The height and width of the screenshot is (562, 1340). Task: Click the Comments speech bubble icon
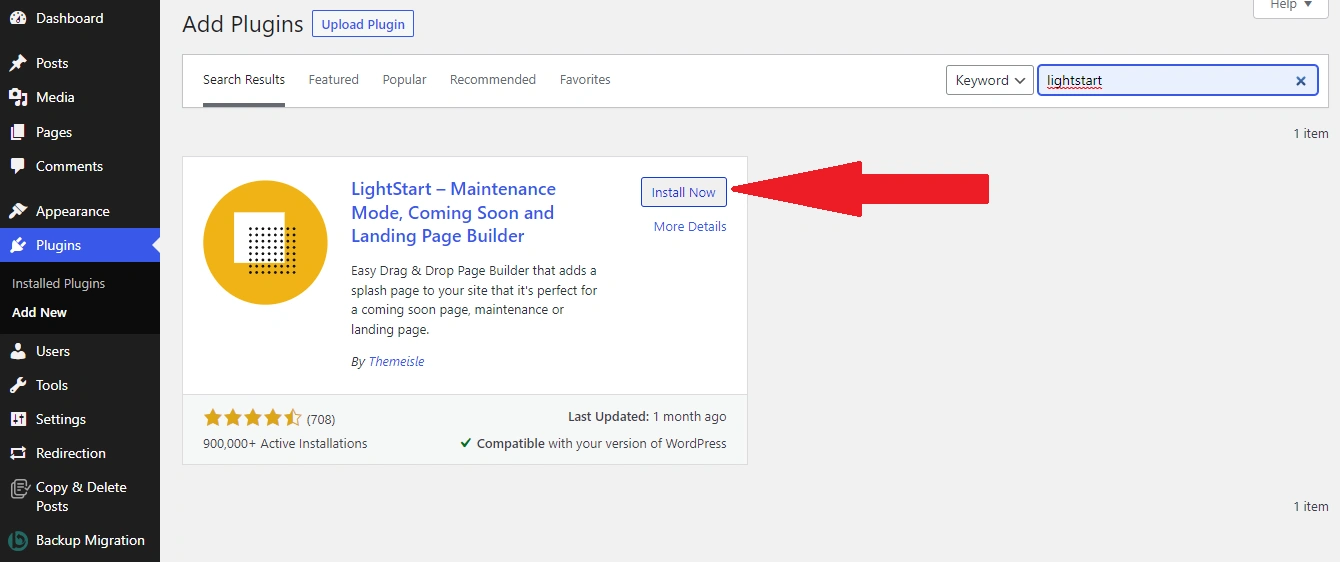click(x=18, y=166)
